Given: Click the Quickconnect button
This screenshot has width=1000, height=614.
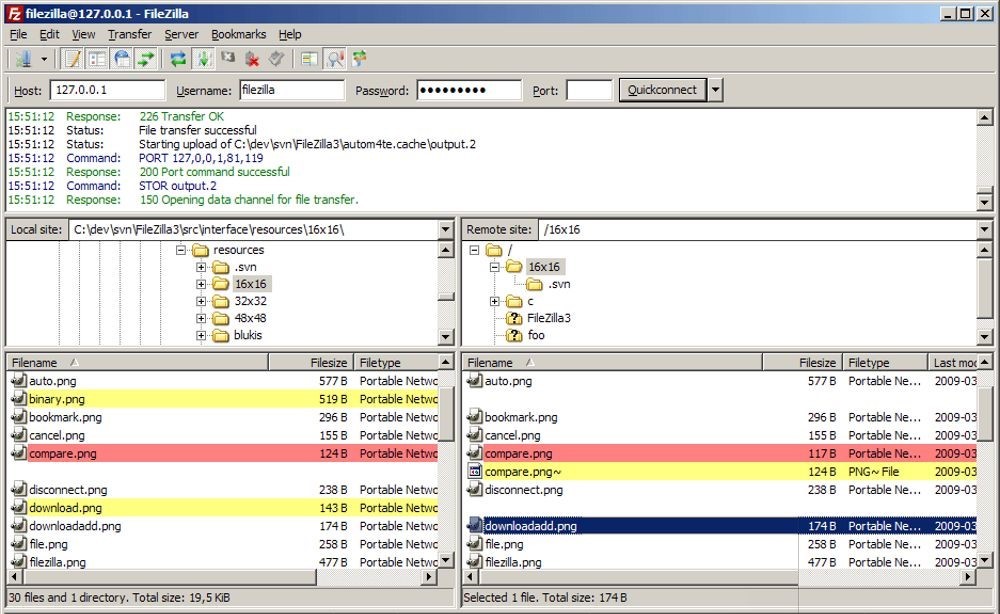Looking at the screenshot, I should click(662, 90).
